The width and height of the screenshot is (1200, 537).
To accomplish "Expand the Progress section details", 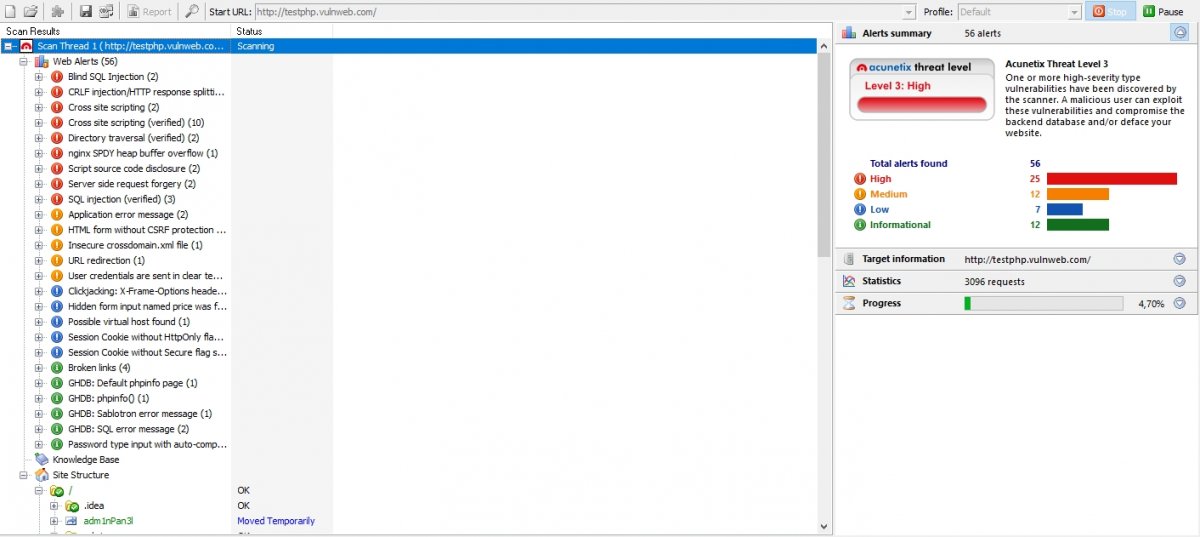I will point(1180,303).
